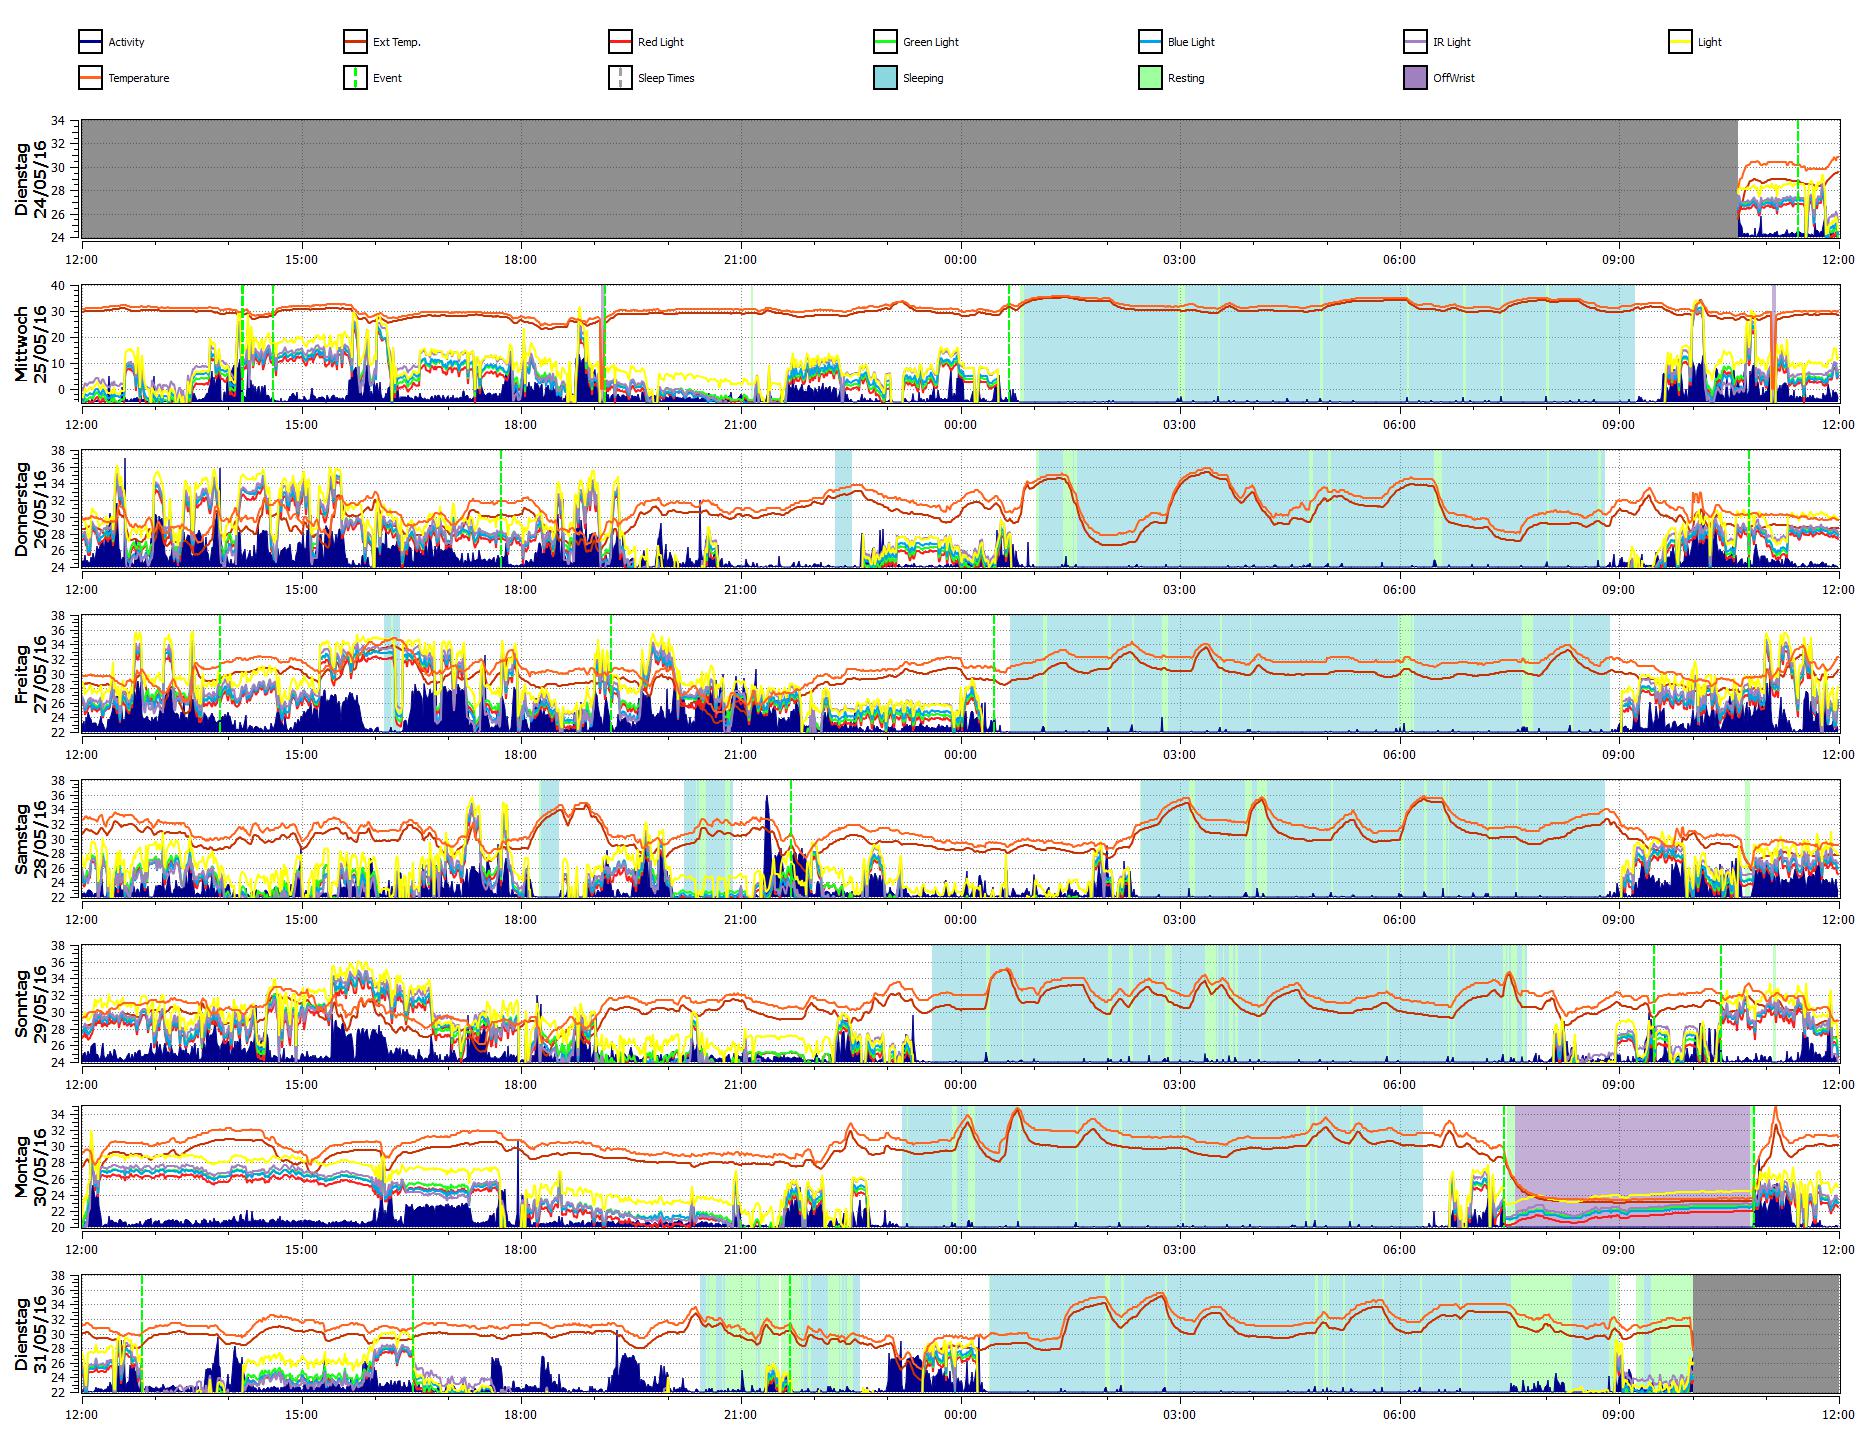Click the Mittwoch event marker near 00:40
The width and height of the screenshot is (1867, 1440).
tap(1009, 344)
